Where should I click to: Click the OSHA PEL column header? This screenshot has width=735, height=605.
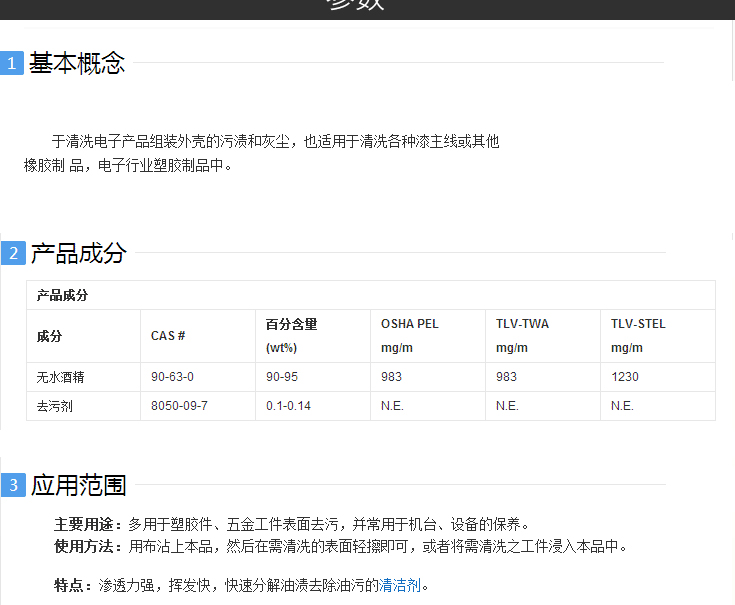click(428, 336)
